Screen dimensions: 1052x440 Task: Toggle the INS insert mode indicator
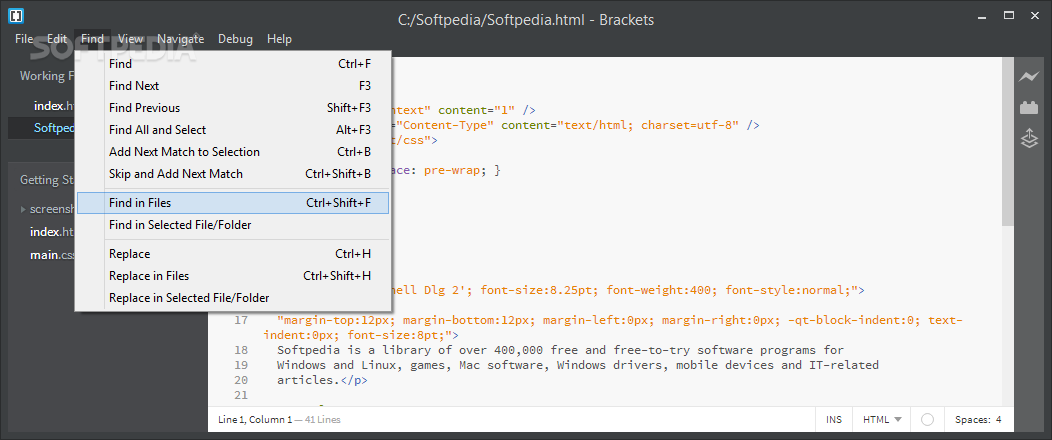tap(834, 420)
